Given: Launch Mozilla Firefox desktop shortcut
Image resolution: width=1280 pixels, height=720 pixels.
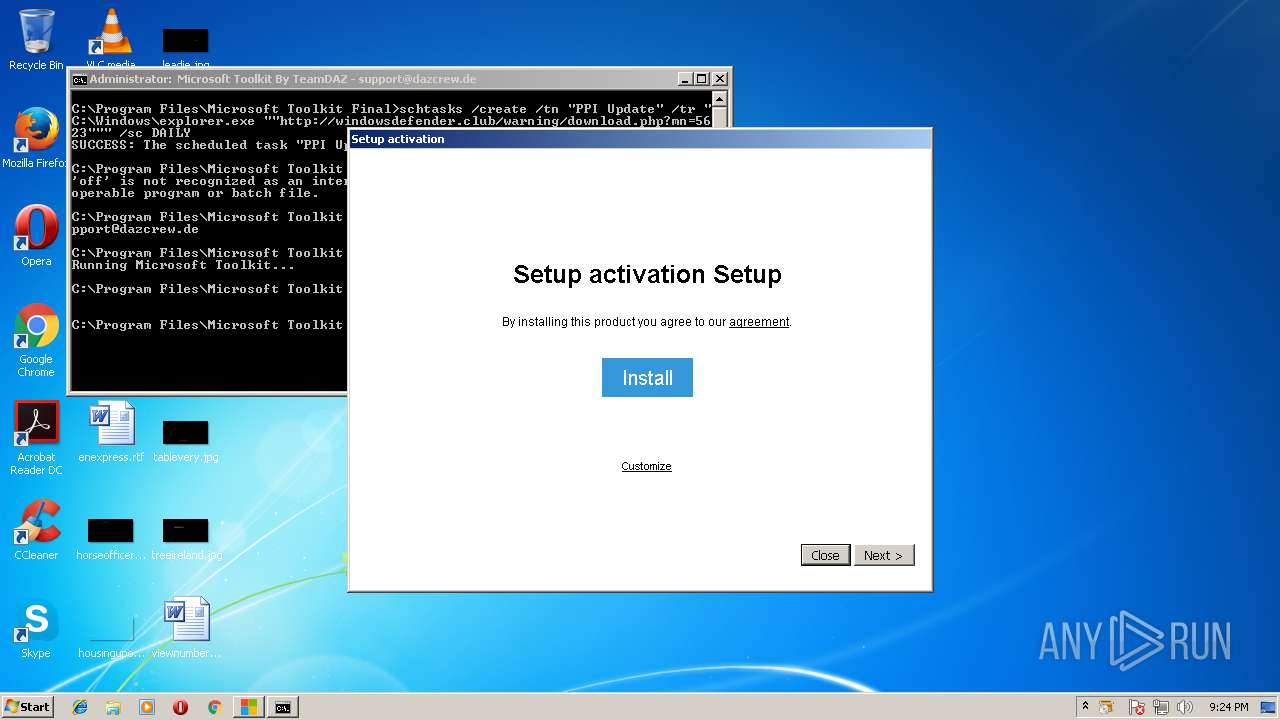Looking at the screenshot, I should pyautogui.click(x=36, y=138).
